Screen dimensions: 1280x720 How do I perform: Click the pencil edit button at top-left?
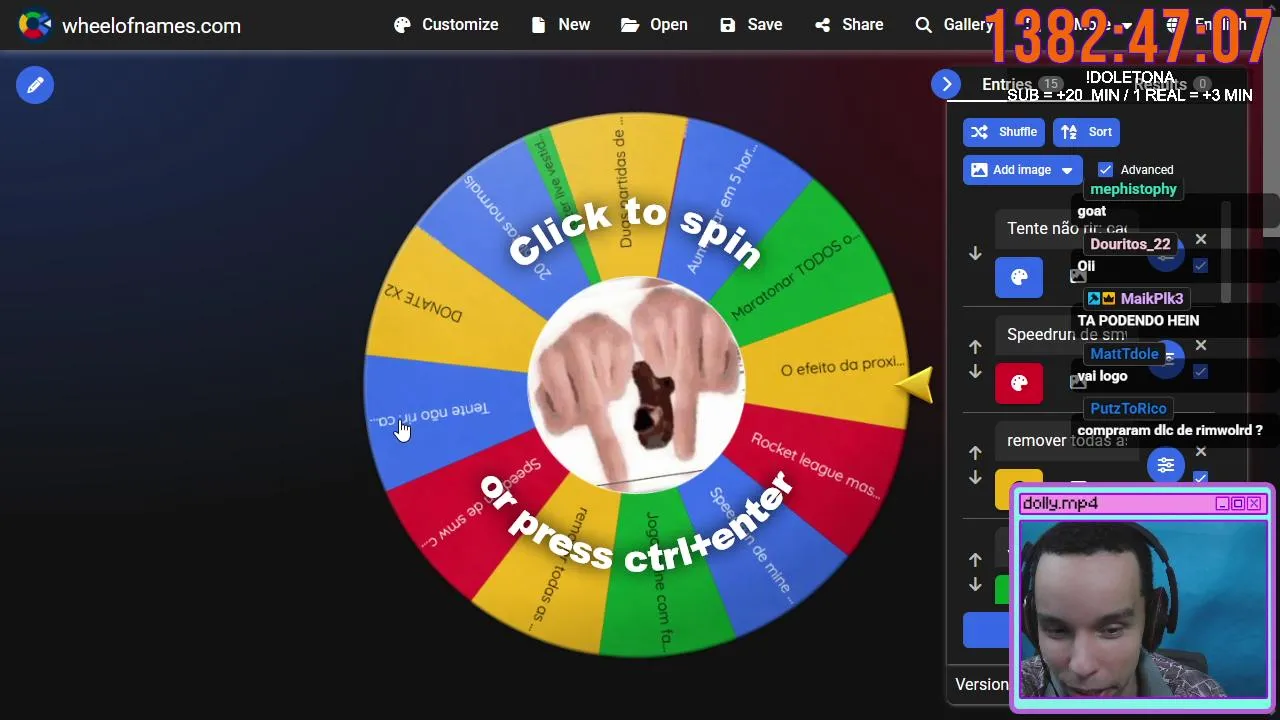[35, 85]
